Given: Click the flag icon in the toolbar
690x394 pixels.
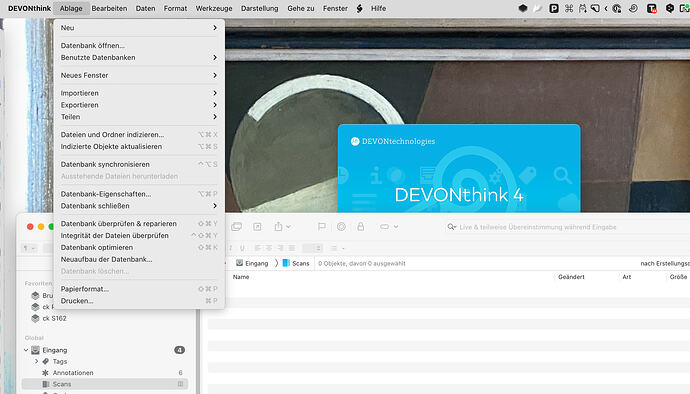Looking at the screenshot, I should (322, 227).
